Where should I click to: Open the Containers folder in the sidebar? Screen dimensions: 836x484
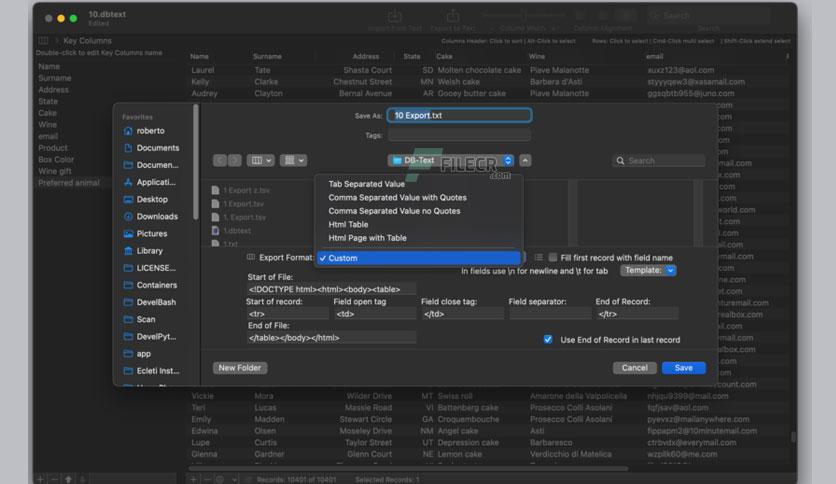[x=150, y=285]
